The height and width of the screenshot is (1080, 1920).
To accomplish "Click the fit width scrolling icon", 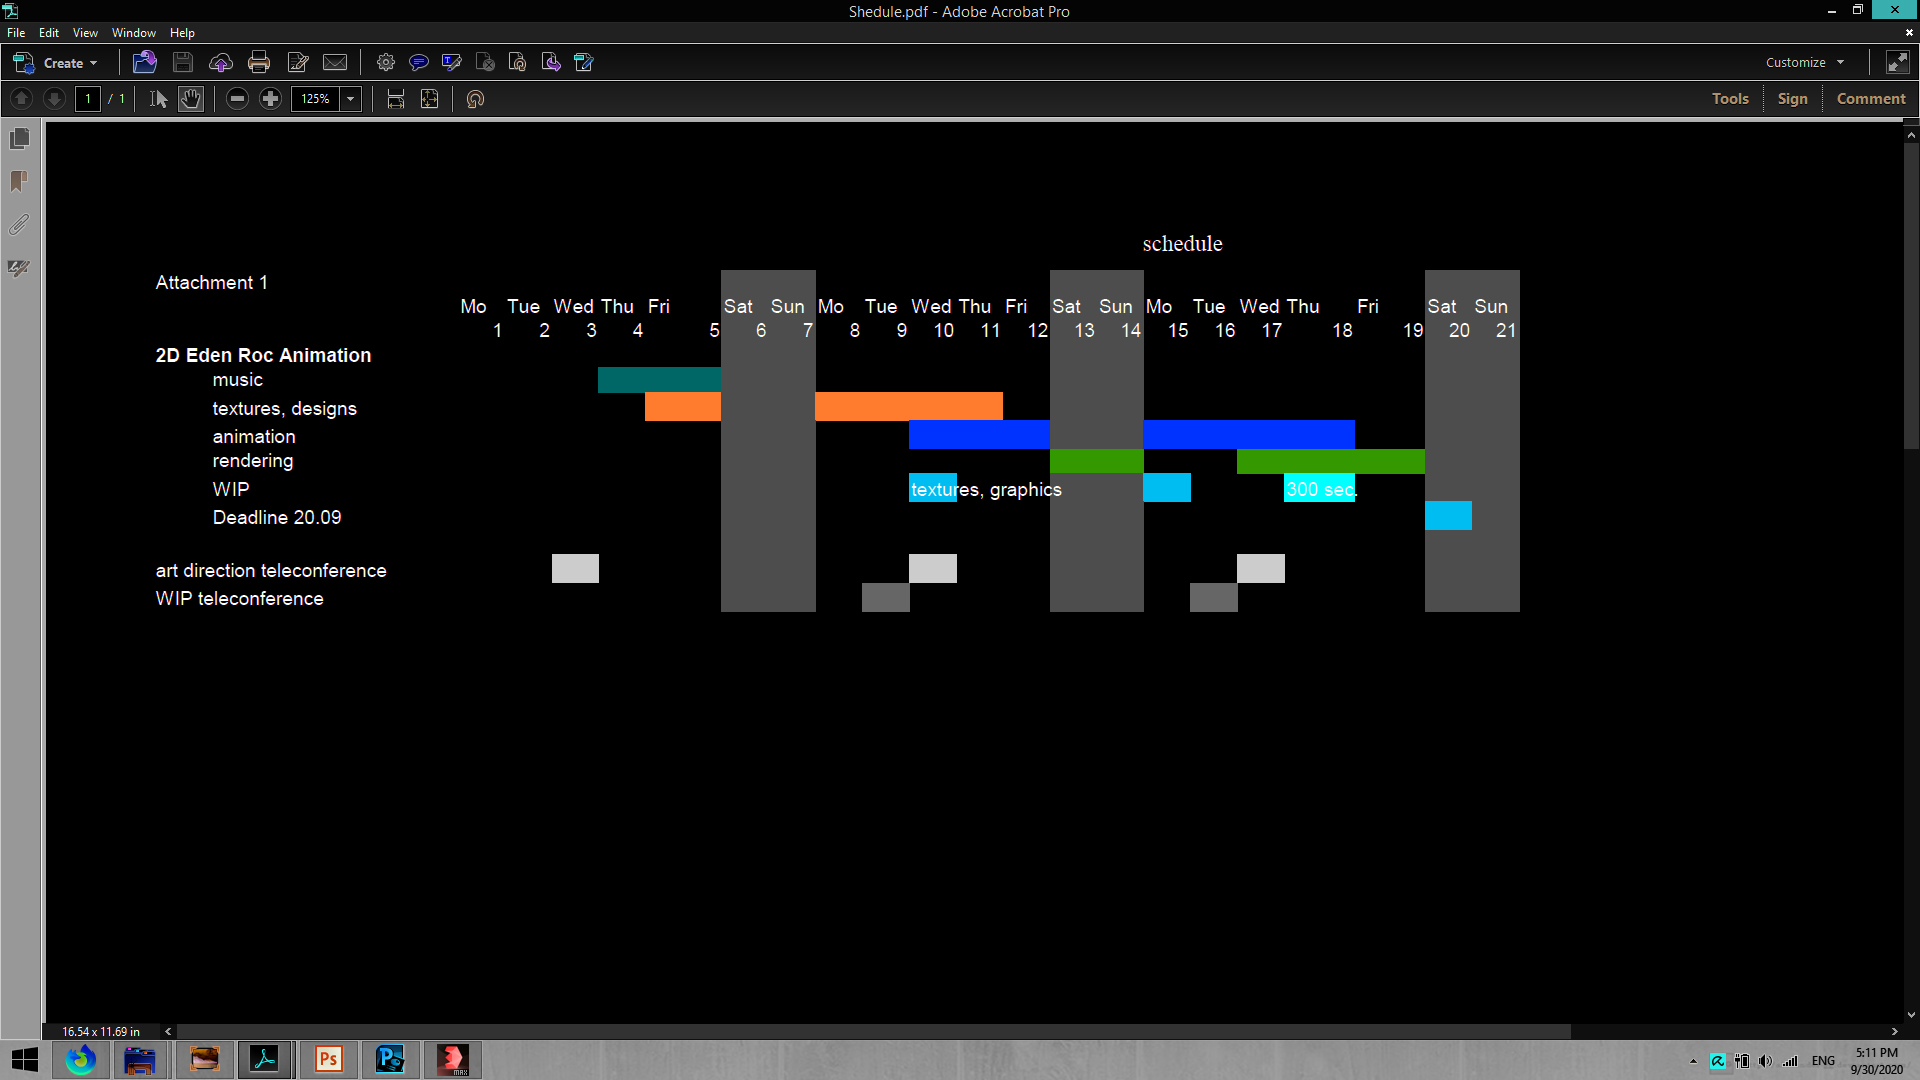I will pyautogui.click(x=396, y=99).
